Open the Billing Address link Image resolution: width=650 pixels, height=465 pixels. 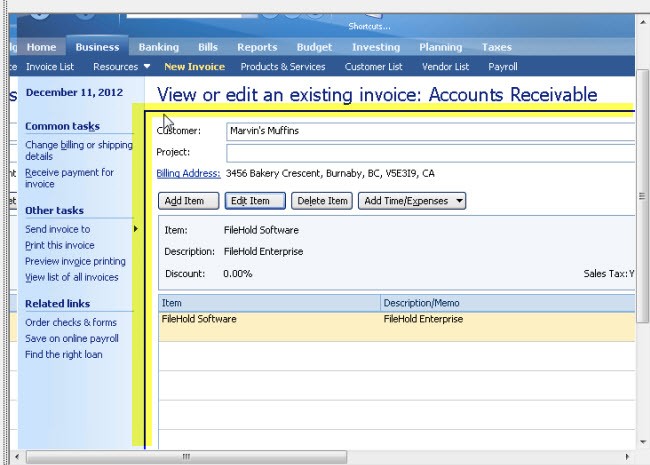pos(188,174)
